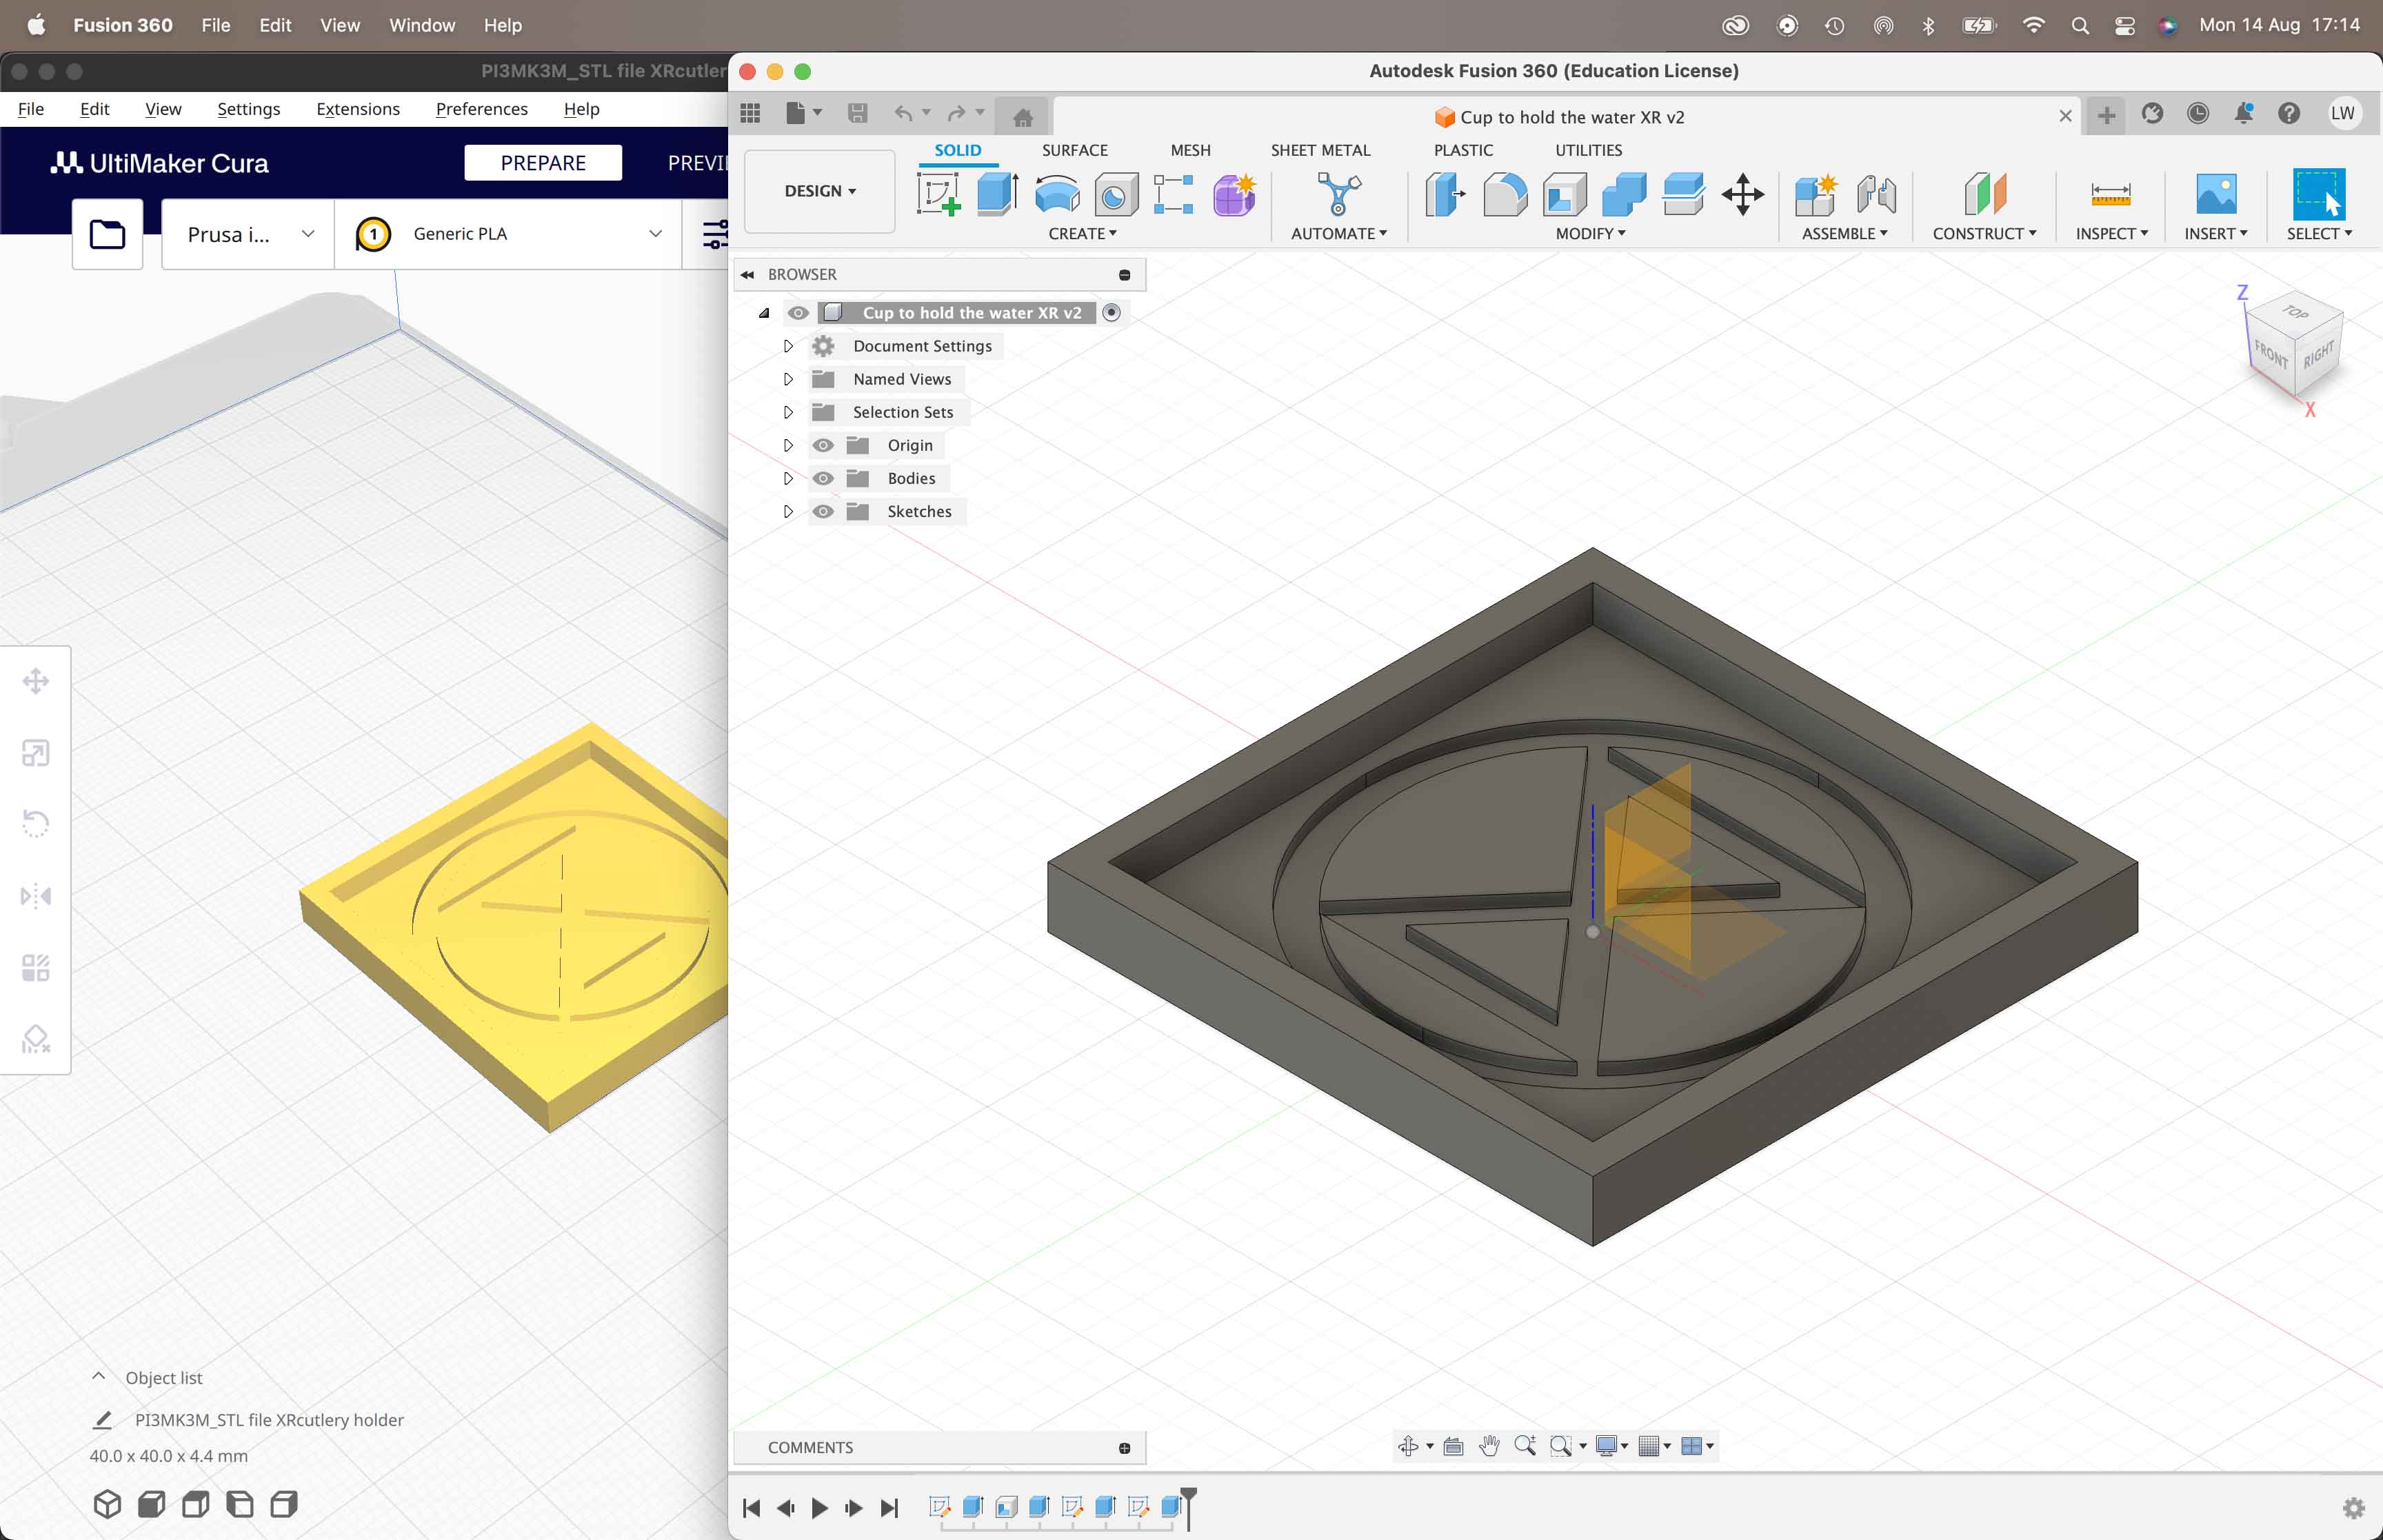Jump to timeline beginning
2383x1540 pixels.
click(x=752, y=1508)
